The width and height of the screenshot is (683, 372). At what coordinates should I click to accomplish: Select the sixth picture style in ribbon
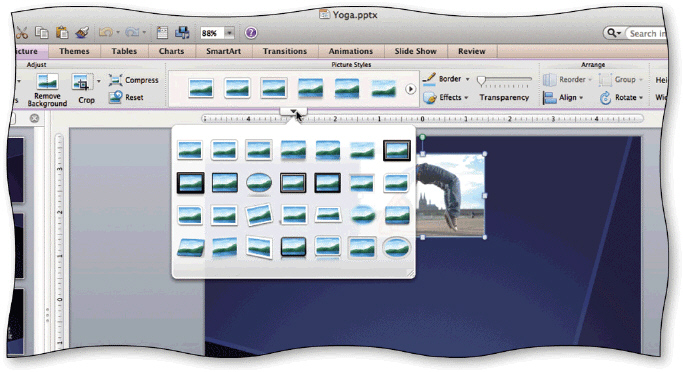pos(383,88)
